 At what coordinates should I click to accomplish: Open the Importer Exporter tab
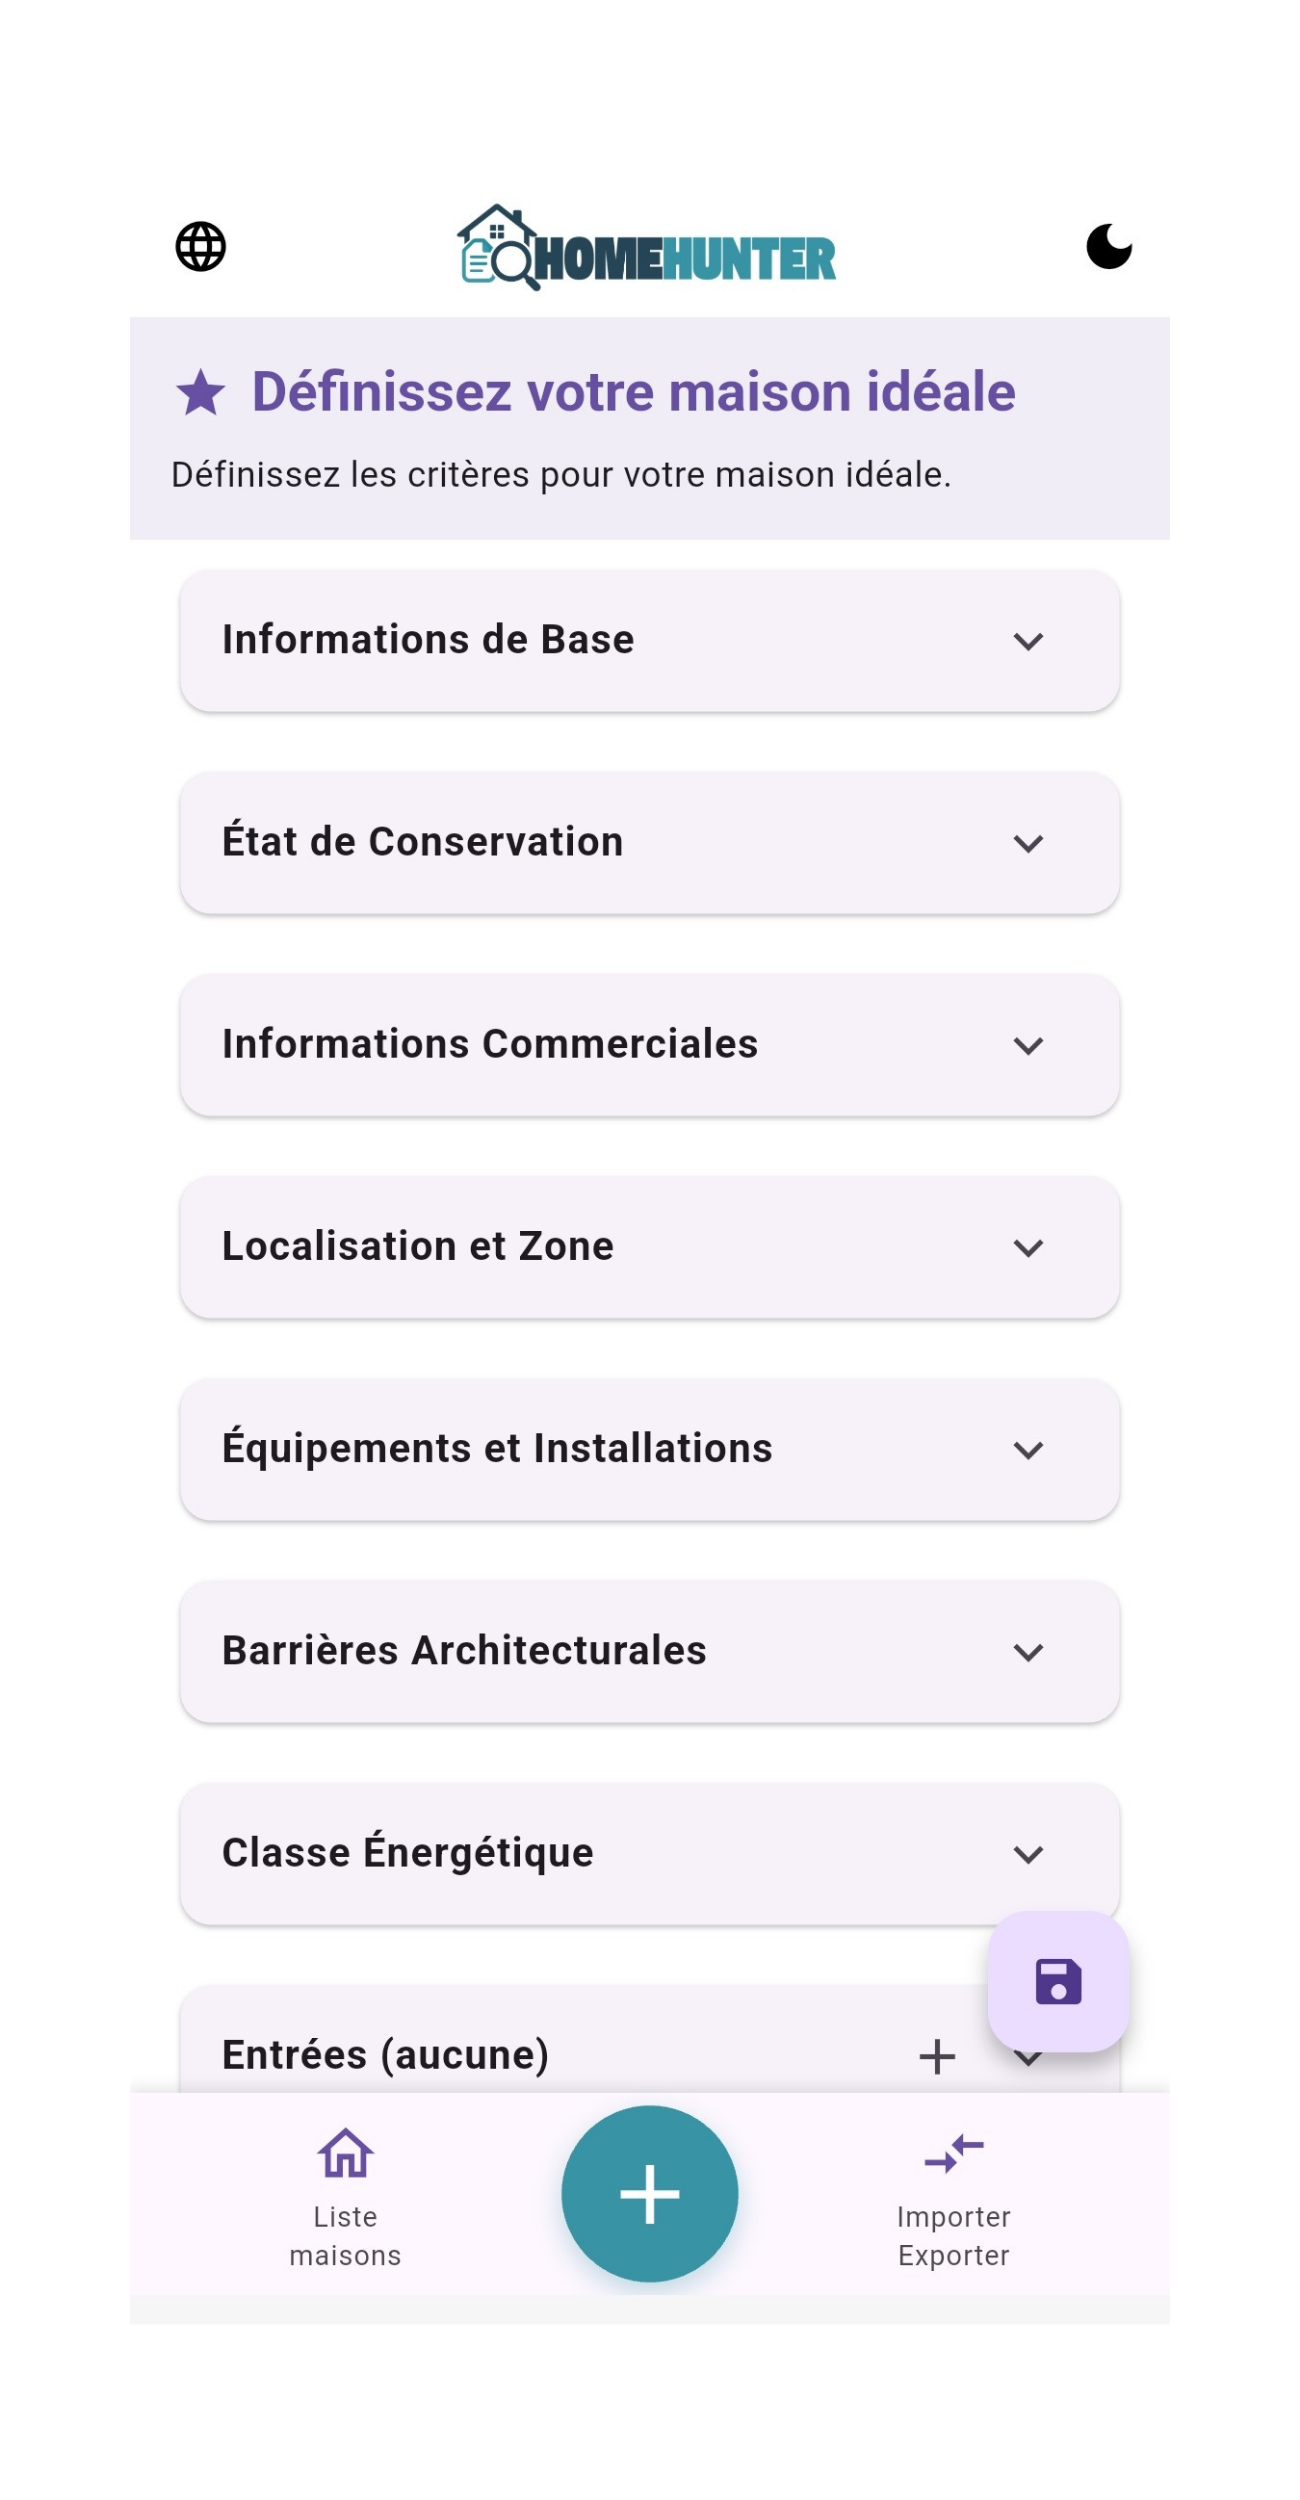coord(954,2235)
